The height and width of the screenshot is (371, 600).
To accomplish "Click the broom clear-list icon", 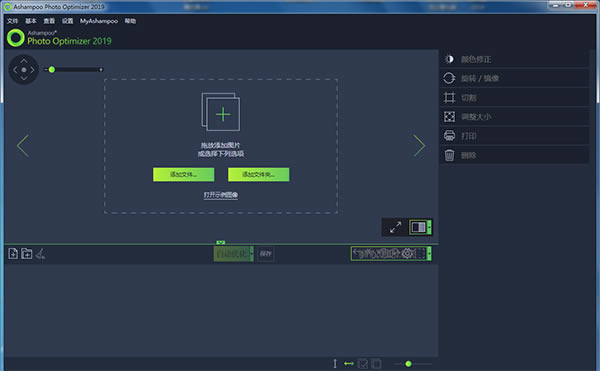I will (x=41, y=254).
